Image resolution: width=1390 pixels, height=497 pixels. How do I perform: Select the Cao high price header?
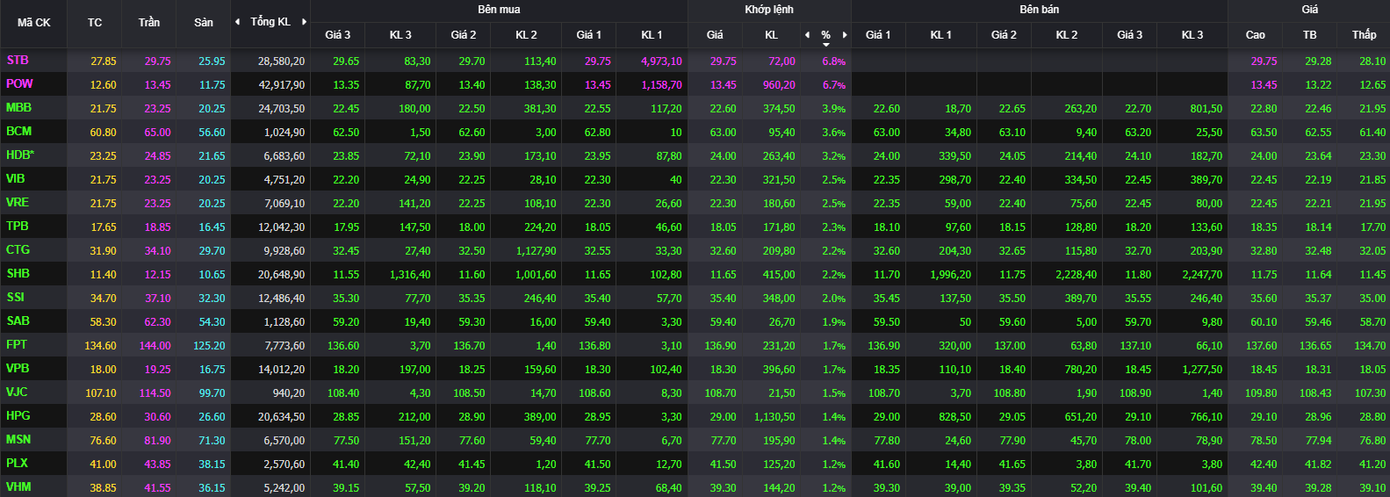[1255, 35]
